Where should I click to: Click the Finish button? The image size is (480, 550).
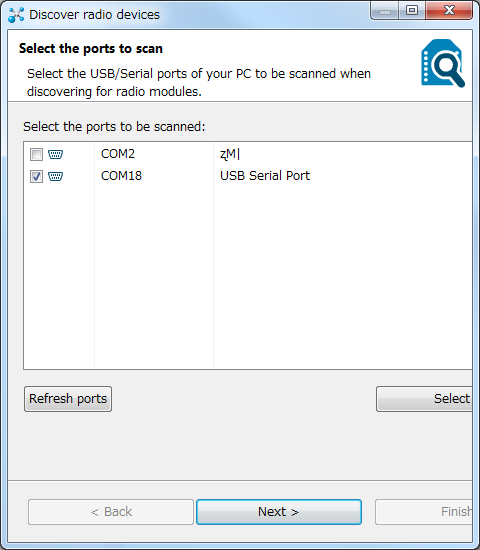[x=424, y=512]
